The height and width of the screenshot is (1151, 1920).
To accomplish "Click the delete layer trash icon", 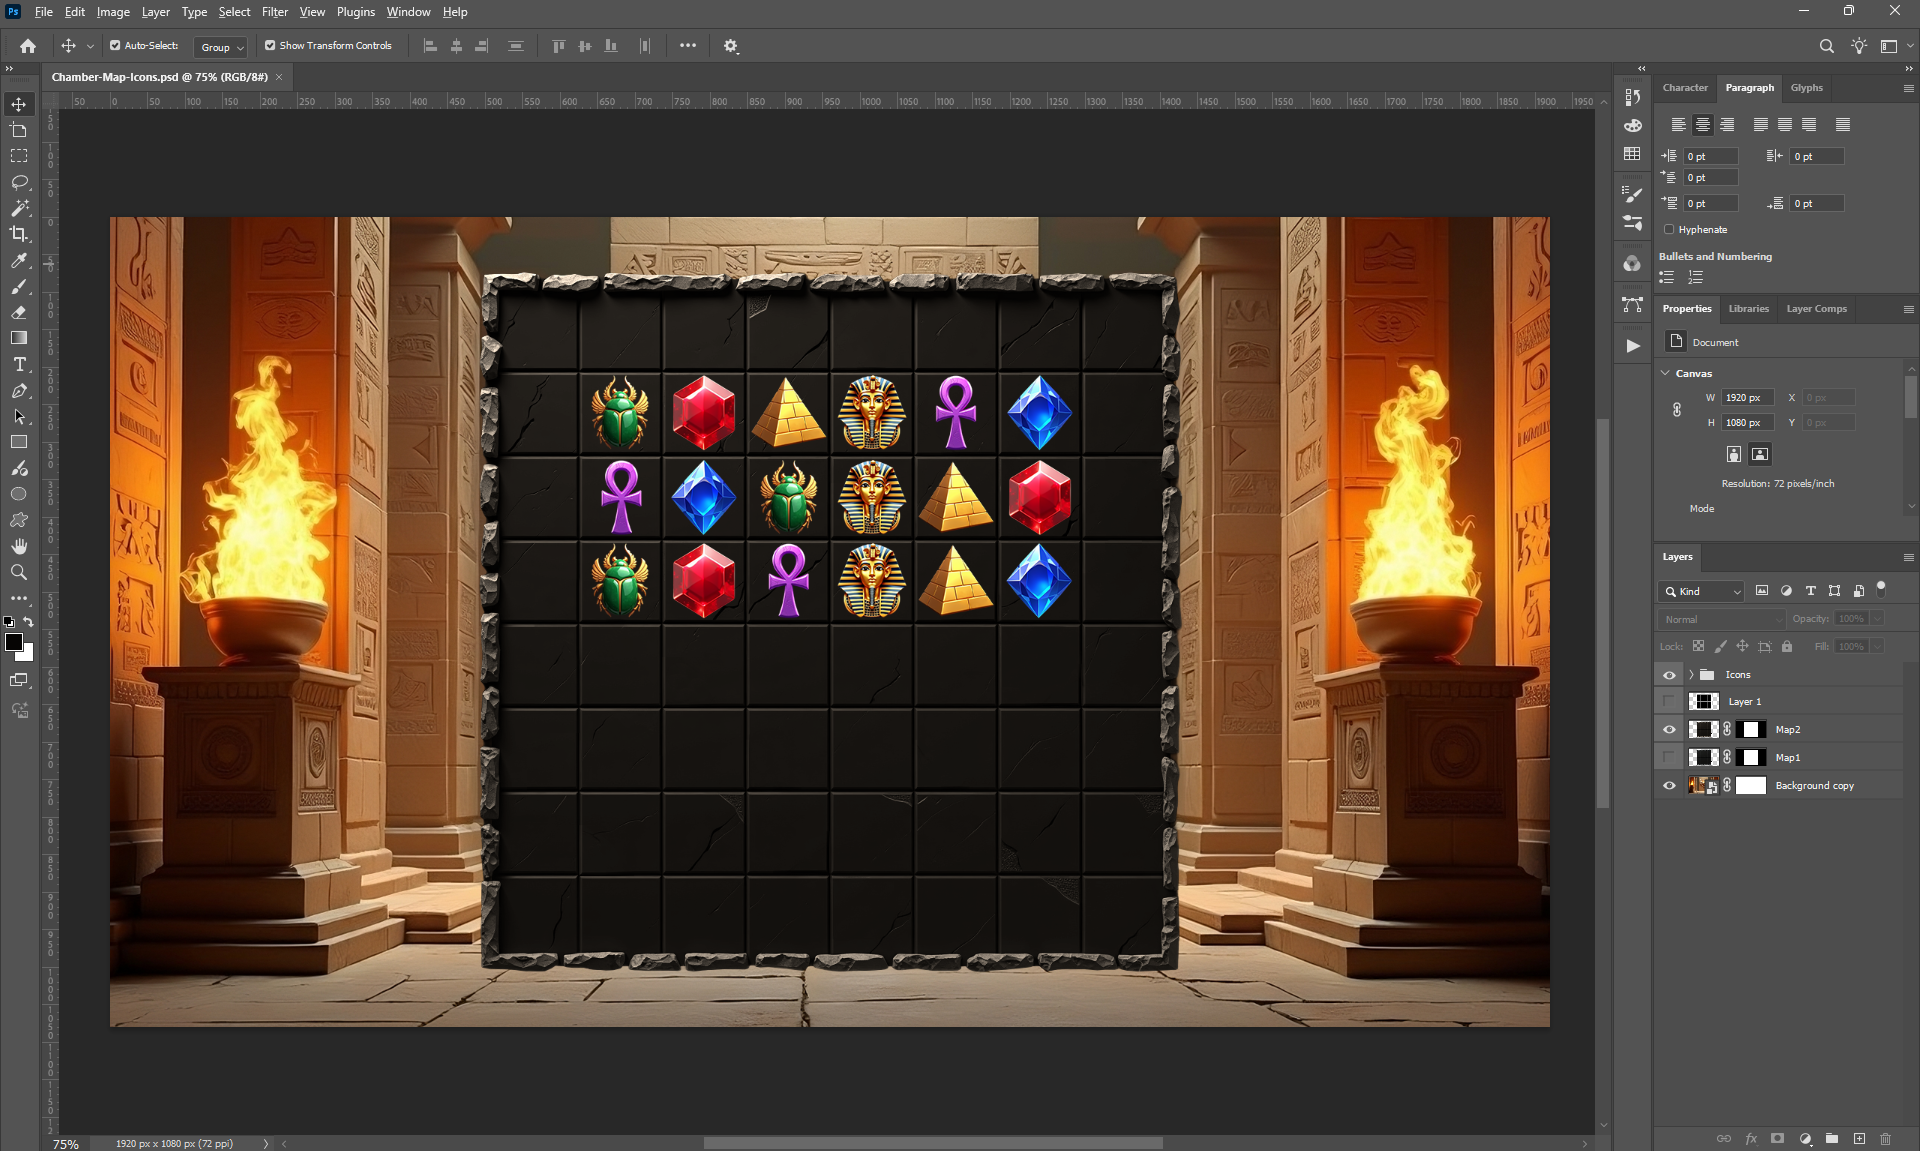I will 1885,1138.
